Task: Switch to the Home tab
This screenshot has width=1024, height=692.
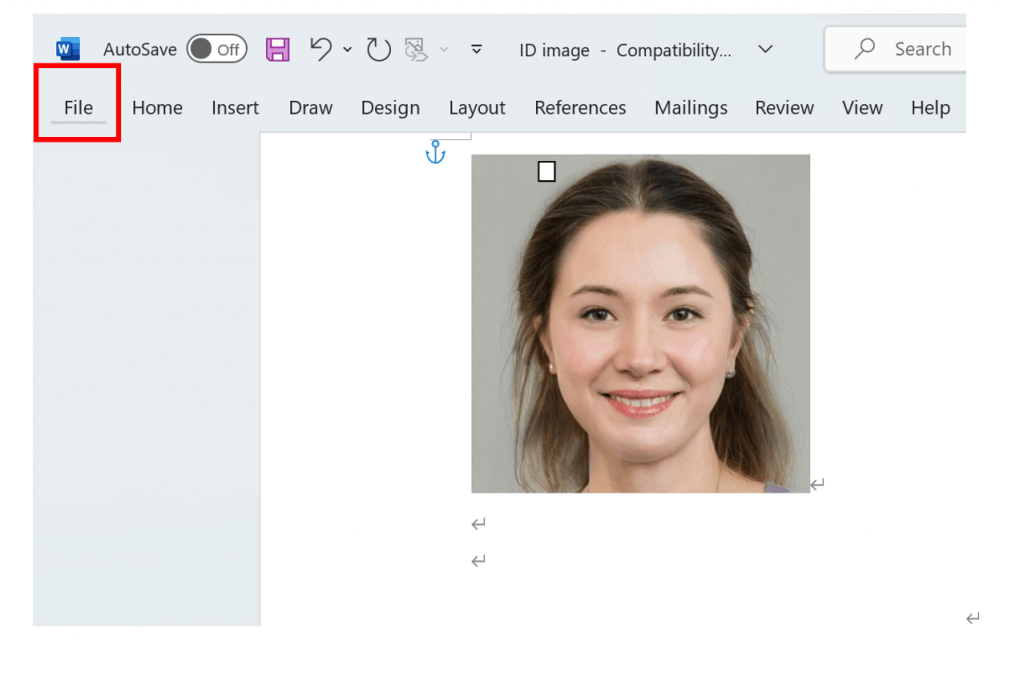Action: 157,108
